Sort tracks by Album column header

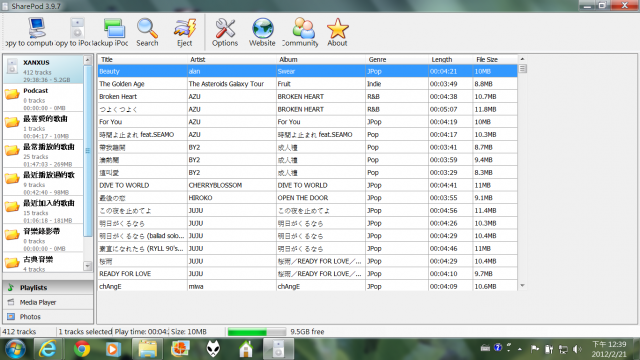(321, 60)
